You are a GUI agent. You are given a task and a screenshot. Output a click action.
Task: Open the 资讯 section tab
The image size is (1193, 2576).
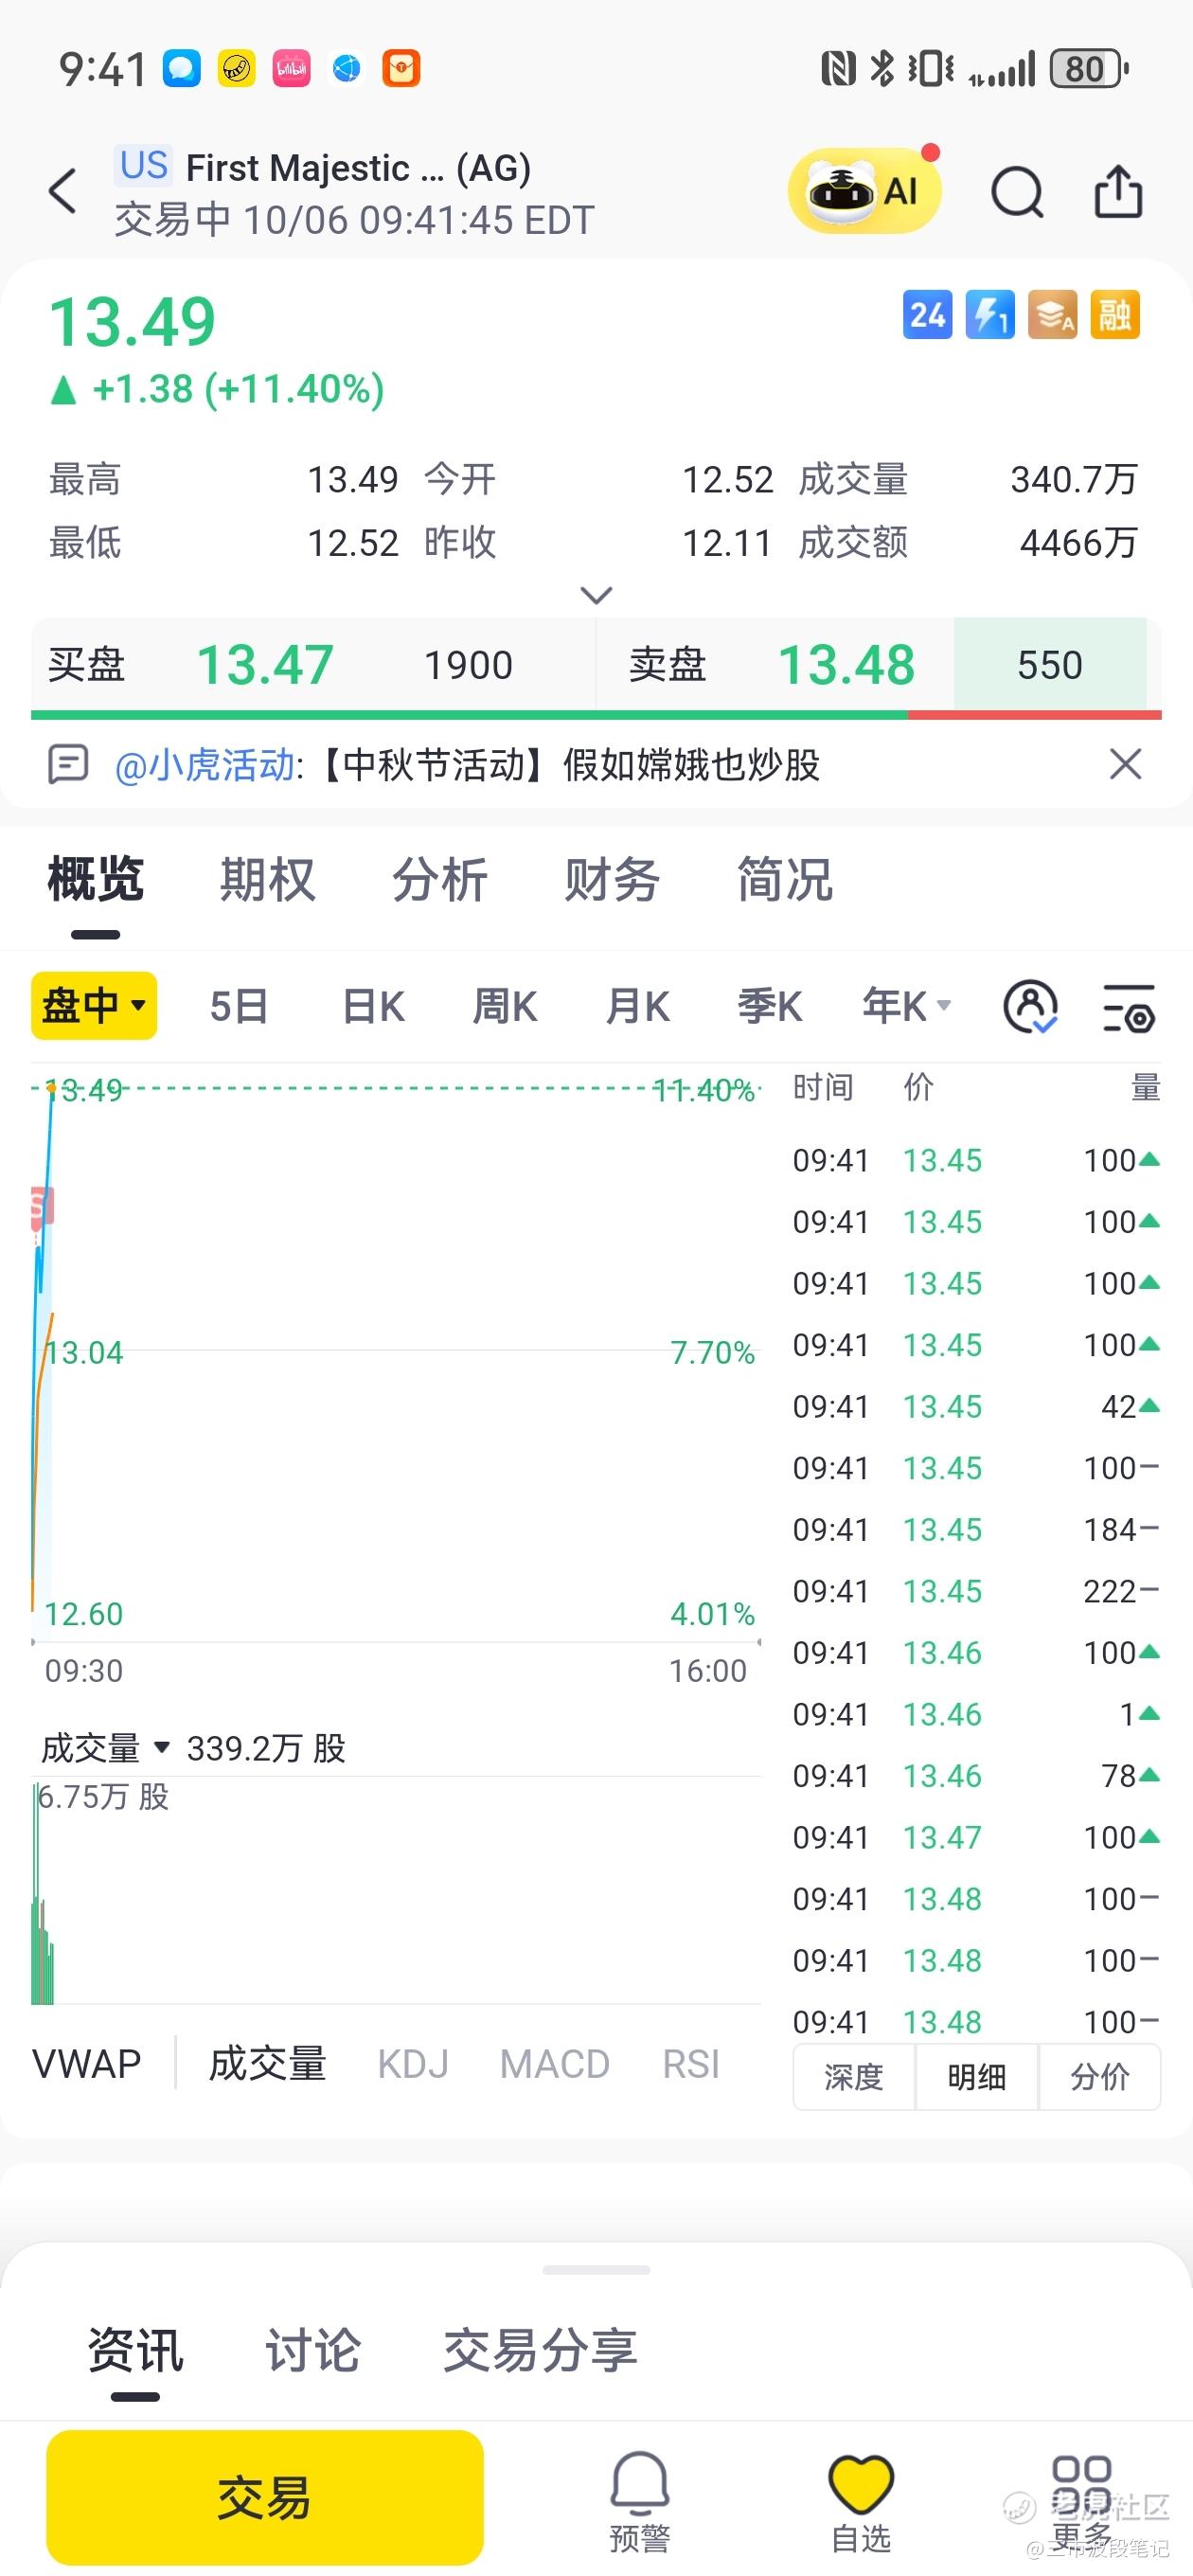point(136,2349)
